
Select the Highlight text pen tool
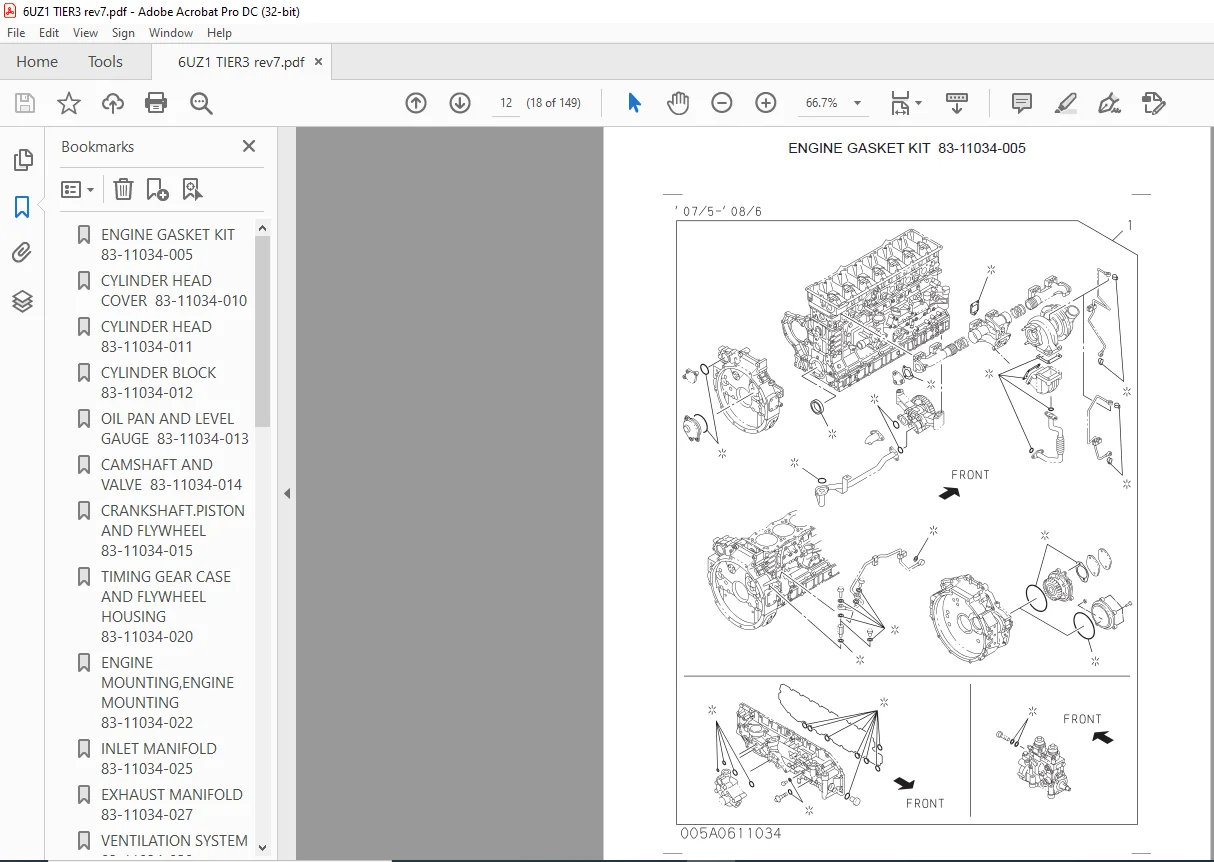[x=1066, y=103]
